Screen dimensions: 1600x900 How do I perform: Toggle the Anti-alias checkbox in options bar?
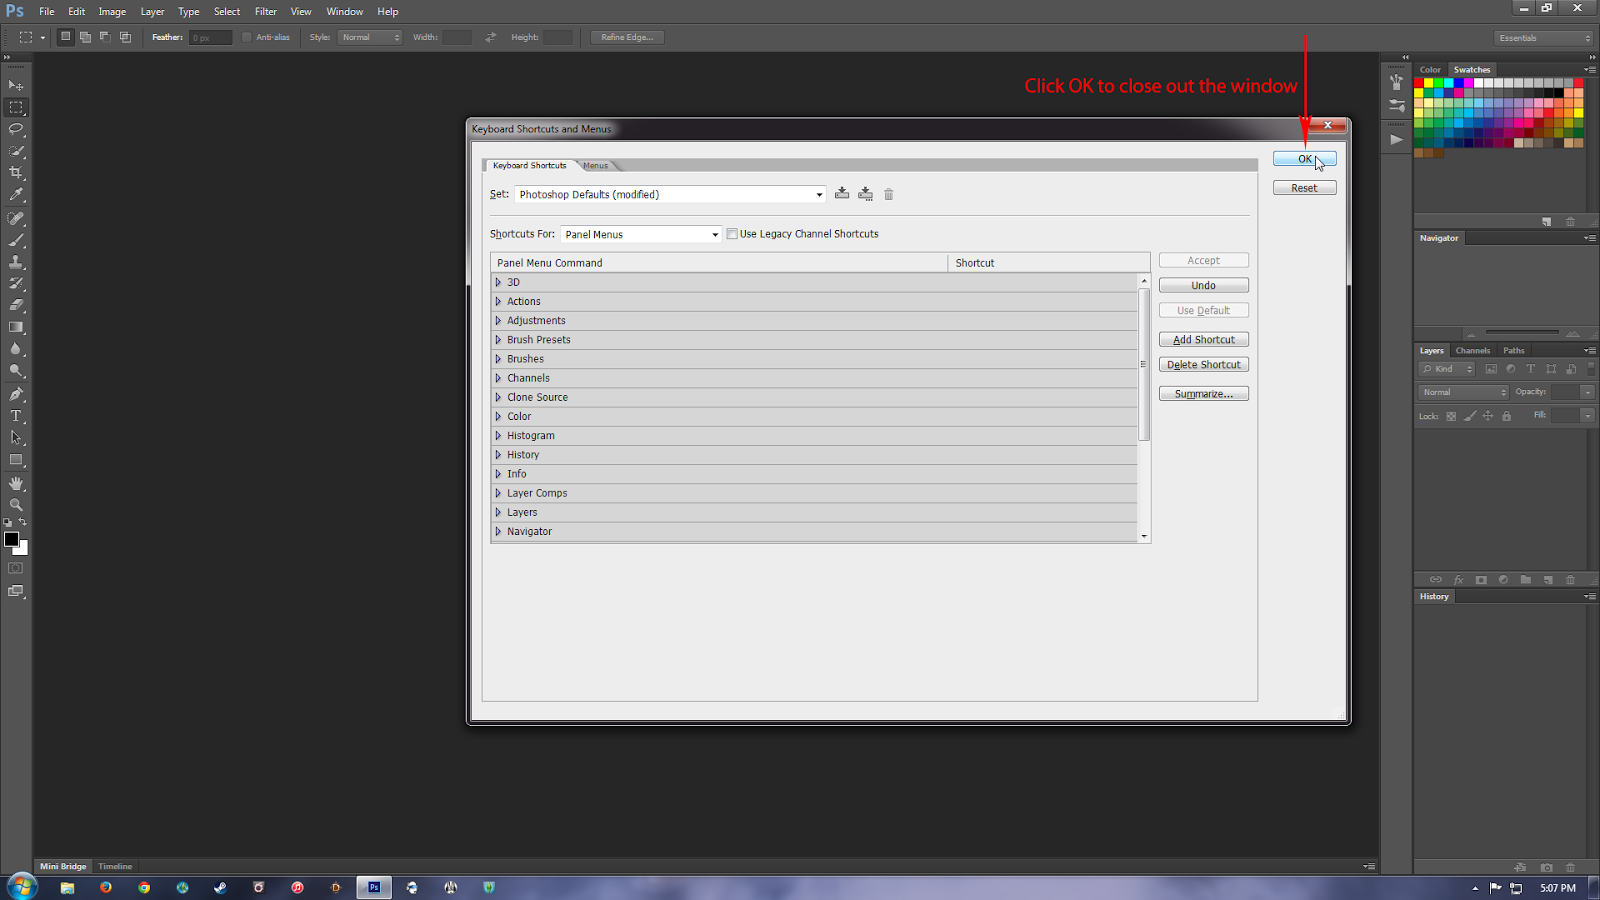pos(247,37)
